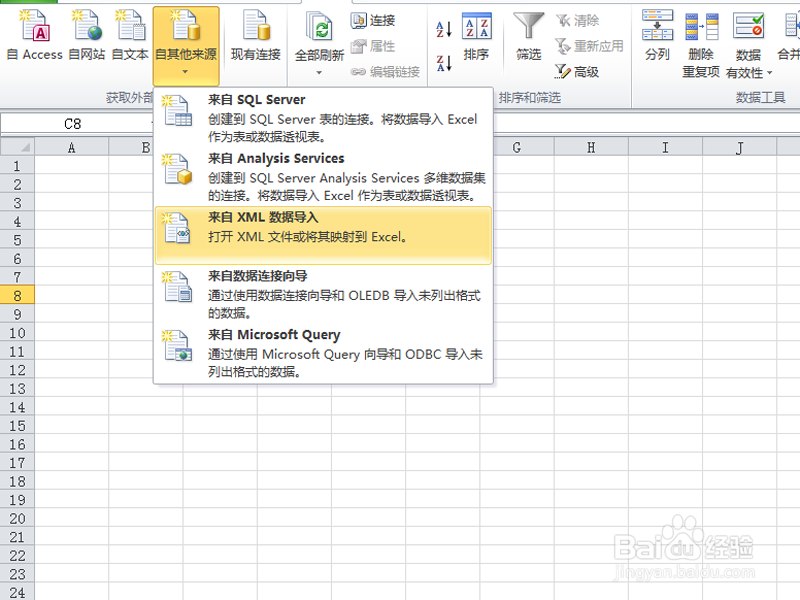Click 清除 clear filter item
This screenshot has width=800, height=600.
(577, 20)
